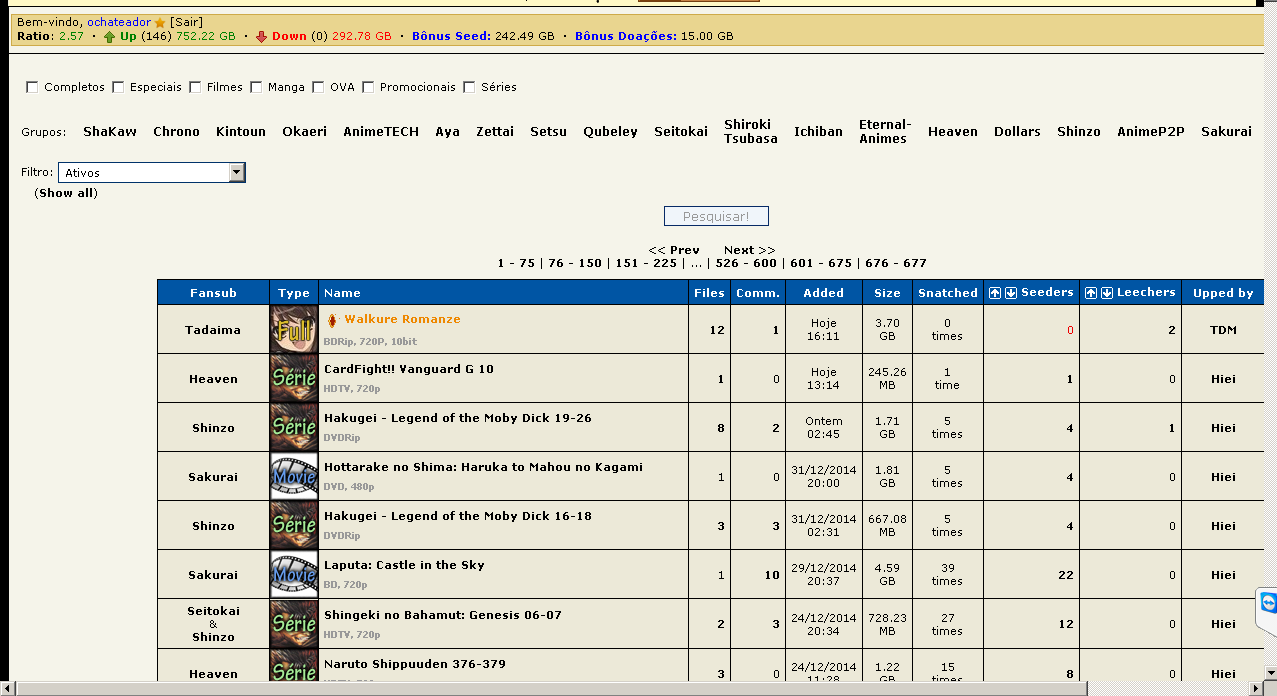Open Shingeki no Bahamut: Genesis 06-07
Screen dimensions: 1277x696
click(443, 614)
